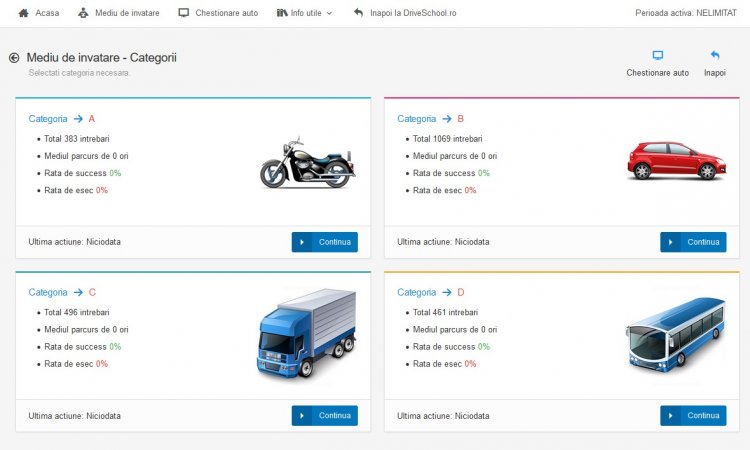Click 'Total 496 intrebari' text
750x450 pixels.
point(77,312)
